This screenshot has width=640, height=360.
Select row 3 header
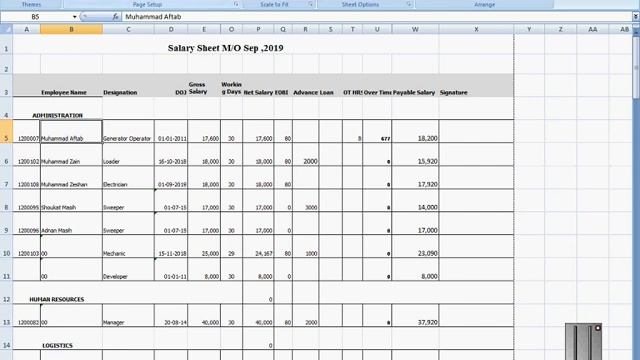(x=6, y=86)
